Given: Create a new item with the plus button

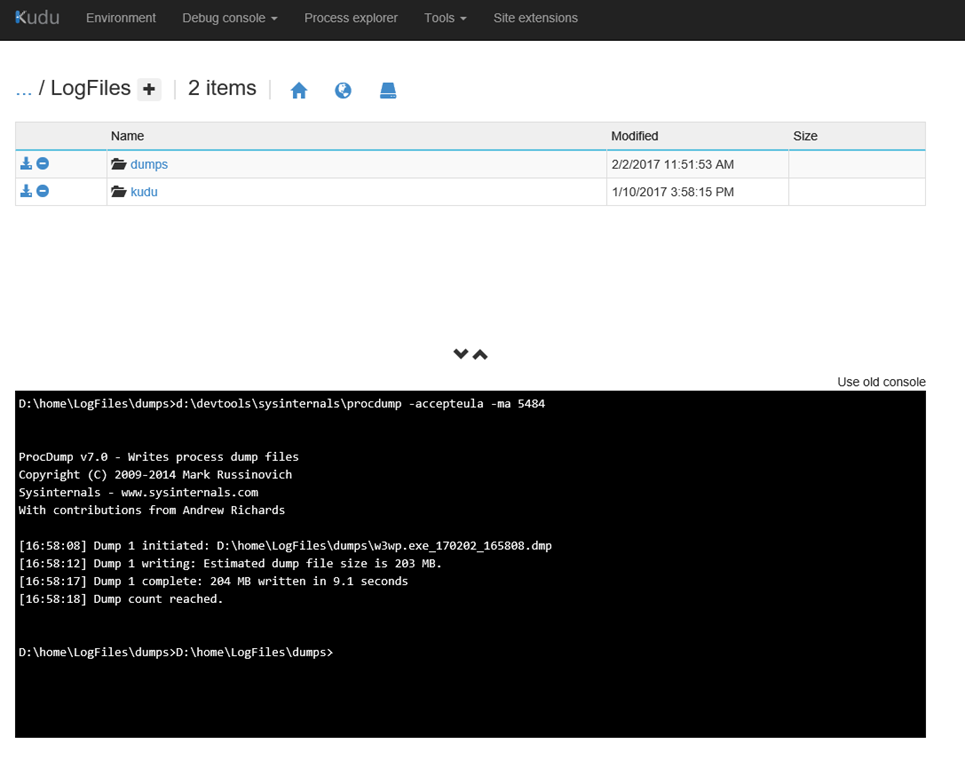Looking at the screenshot, I should coord(149,89).
